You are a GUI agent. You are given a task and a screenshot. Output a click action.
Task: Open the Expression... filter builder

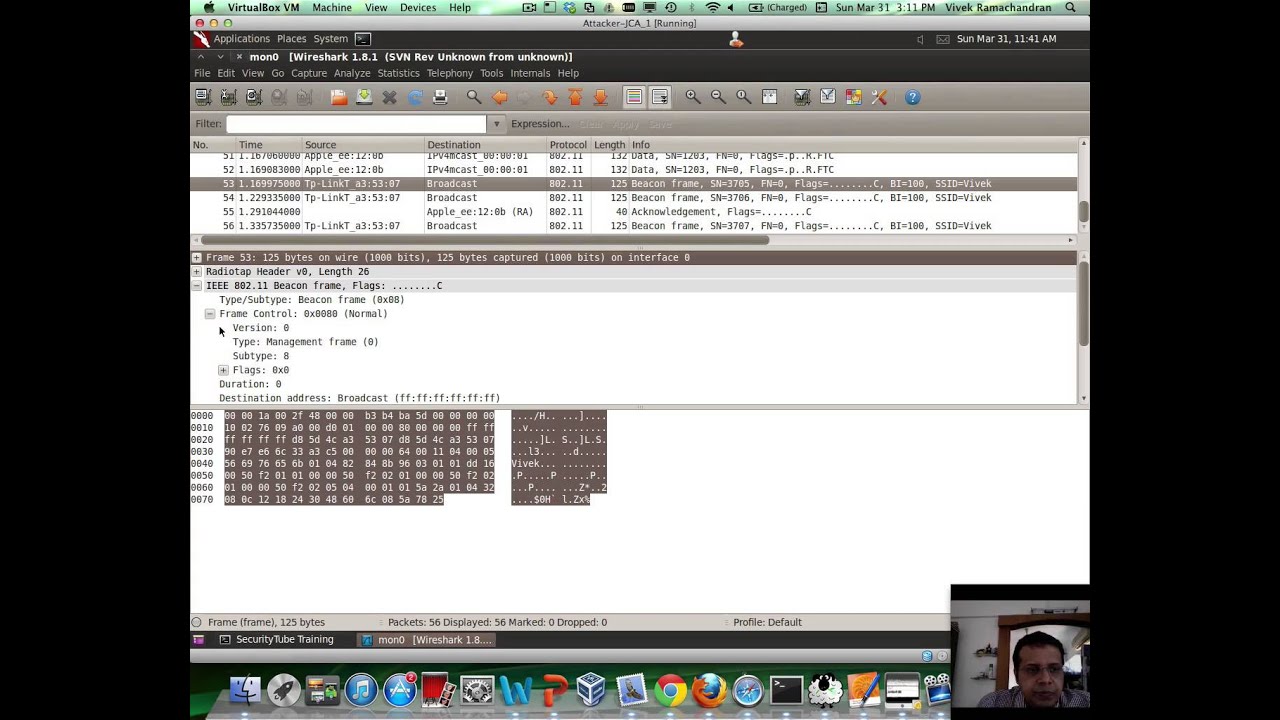click(540, 124)
